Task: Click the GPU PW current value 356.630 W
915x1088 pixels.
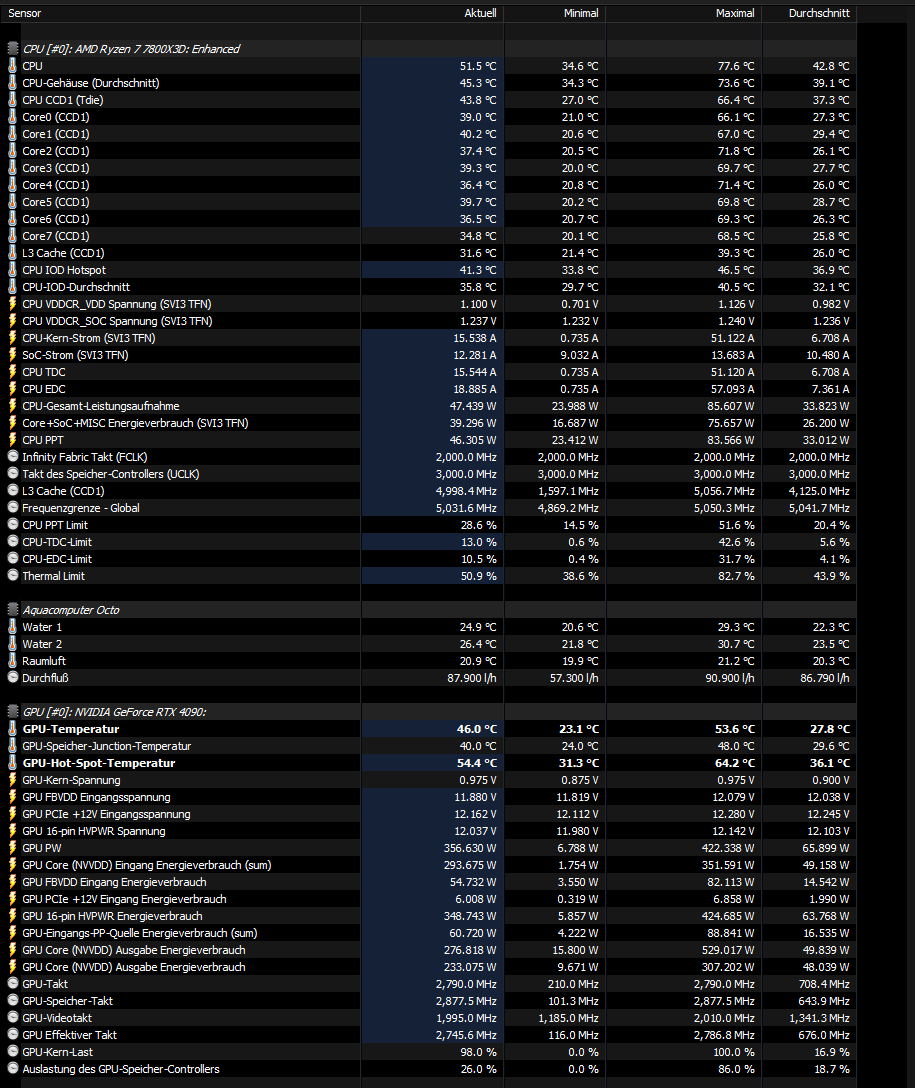Action: pos(470,848)
